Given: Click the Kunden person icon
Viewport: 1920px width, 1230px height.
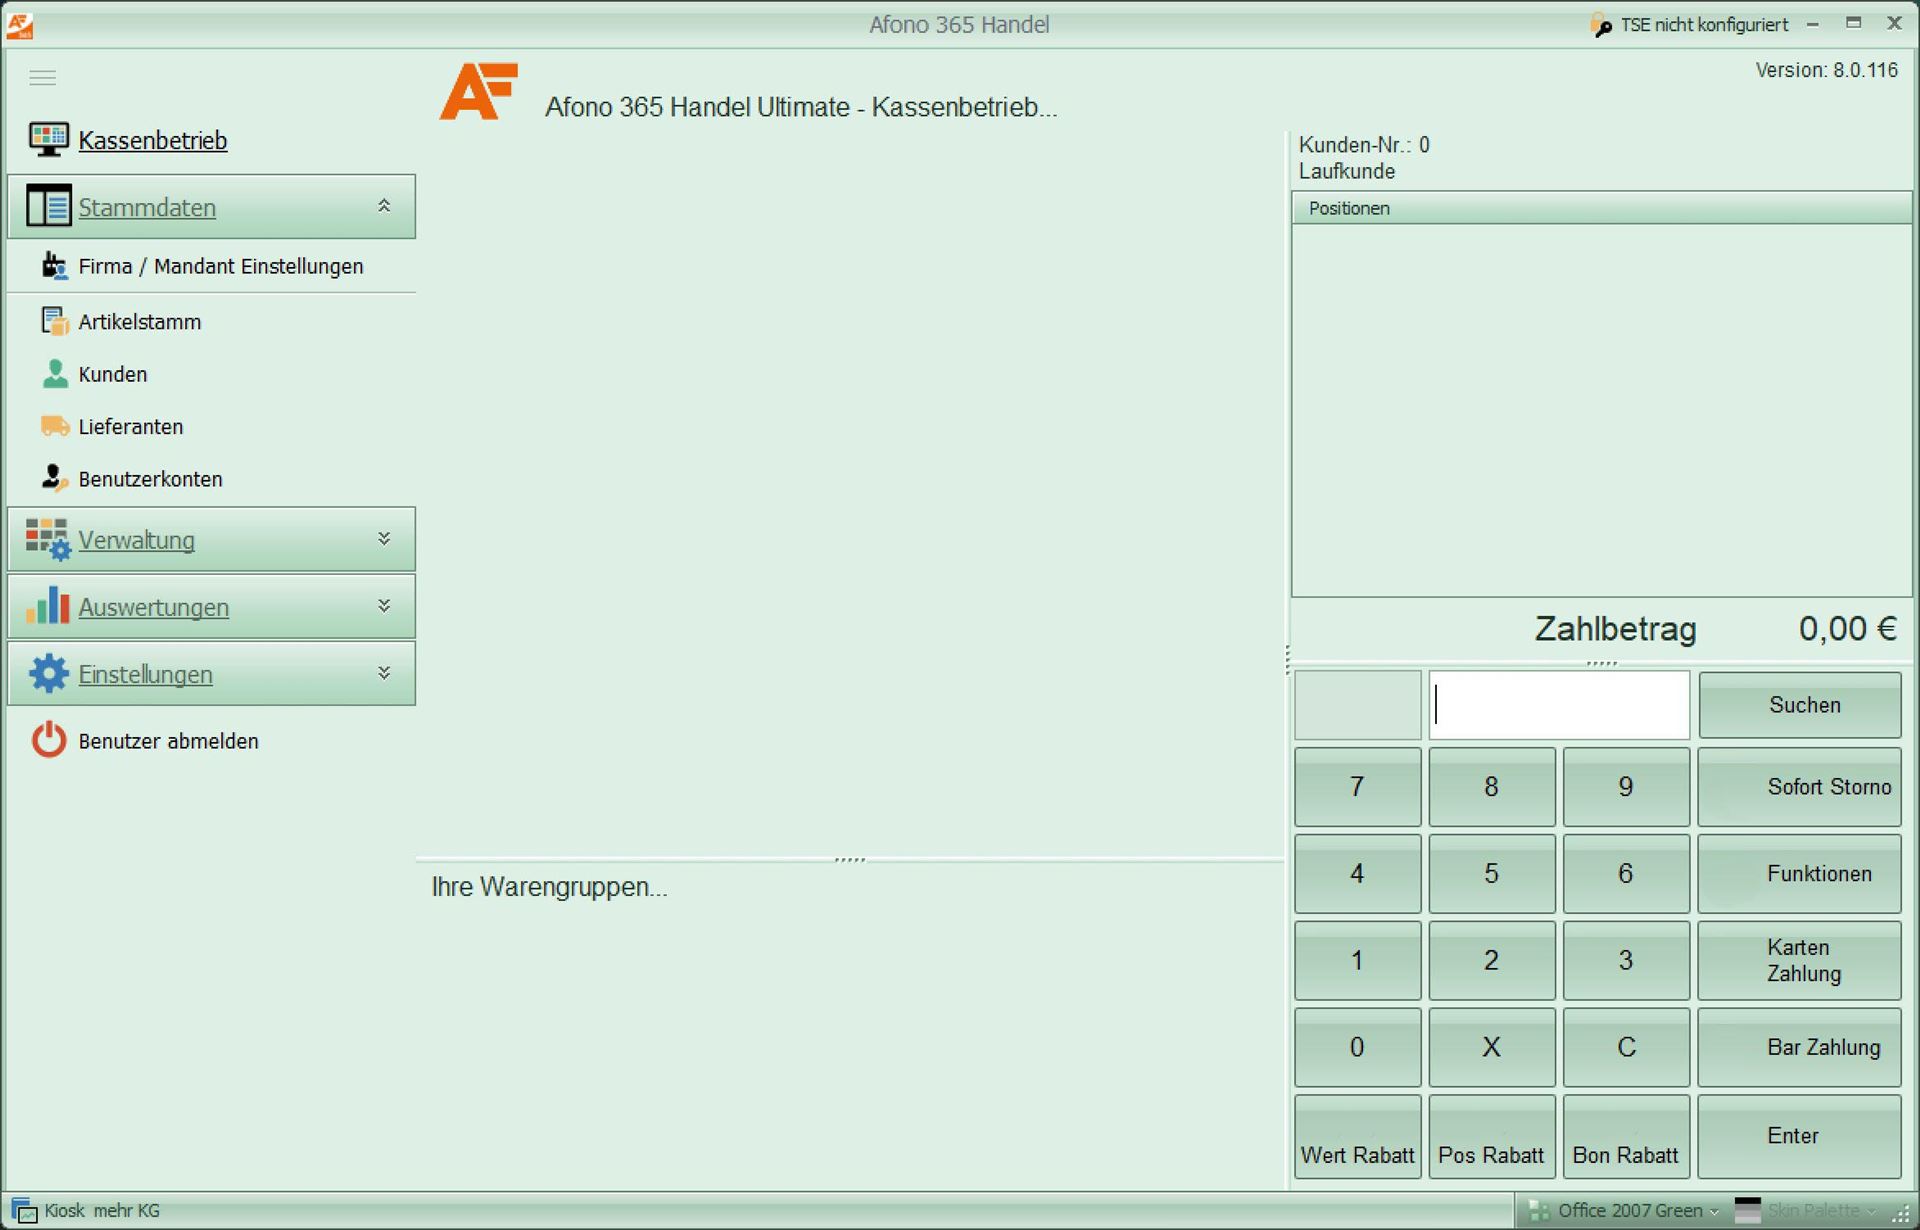Looking at the screenshot, I should [x=55, y=374].
